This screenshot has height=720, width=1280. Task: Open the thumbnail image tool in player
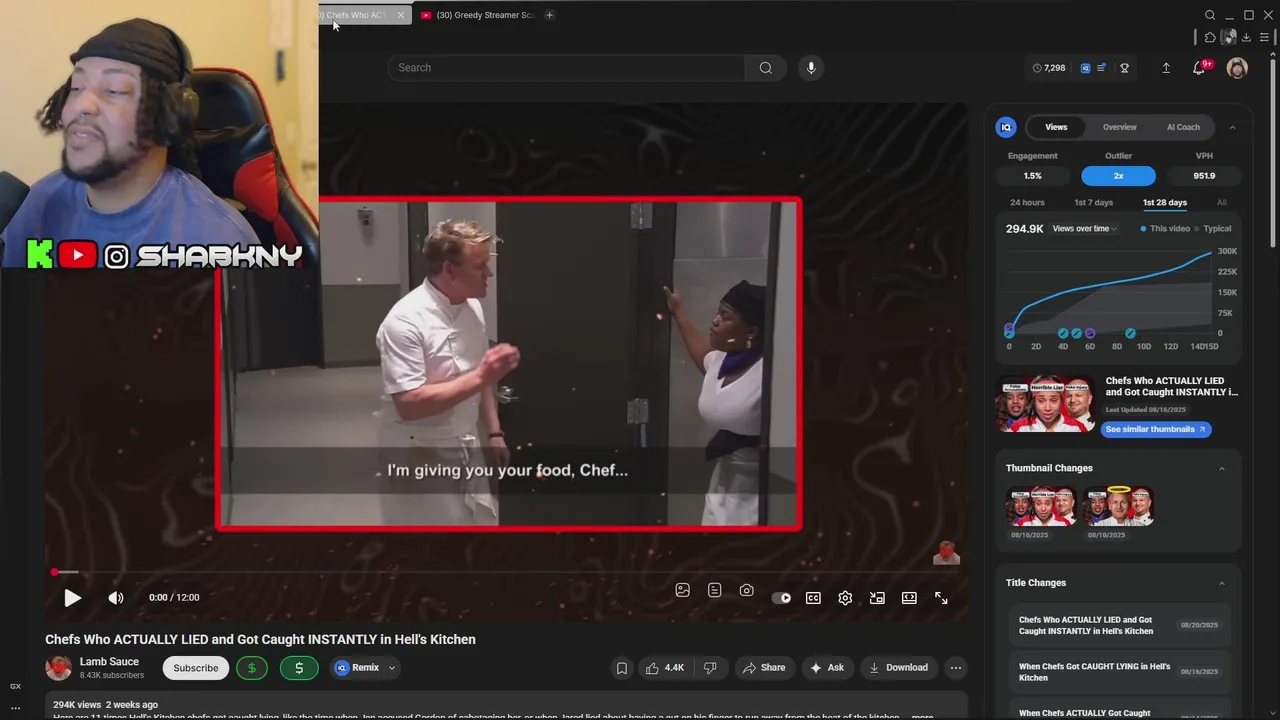point(683,591)
